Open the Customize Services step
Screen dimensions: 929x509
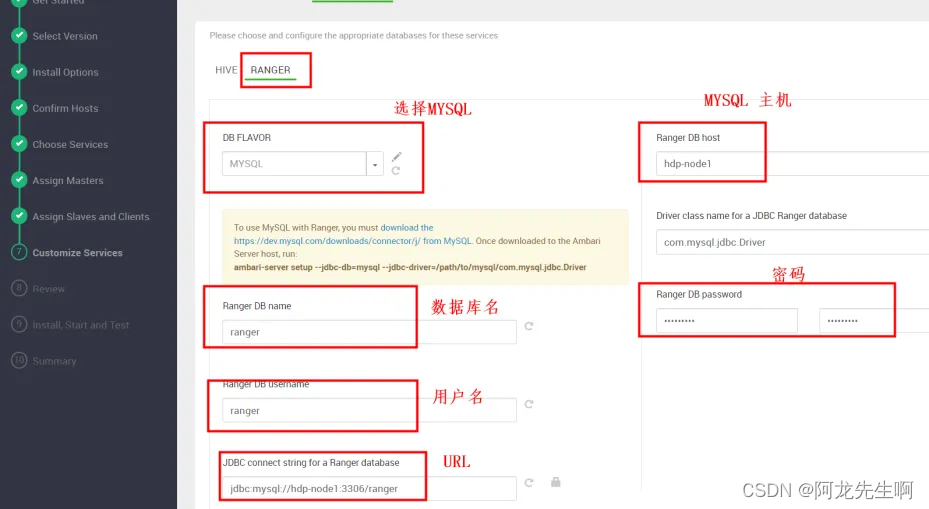78,253
